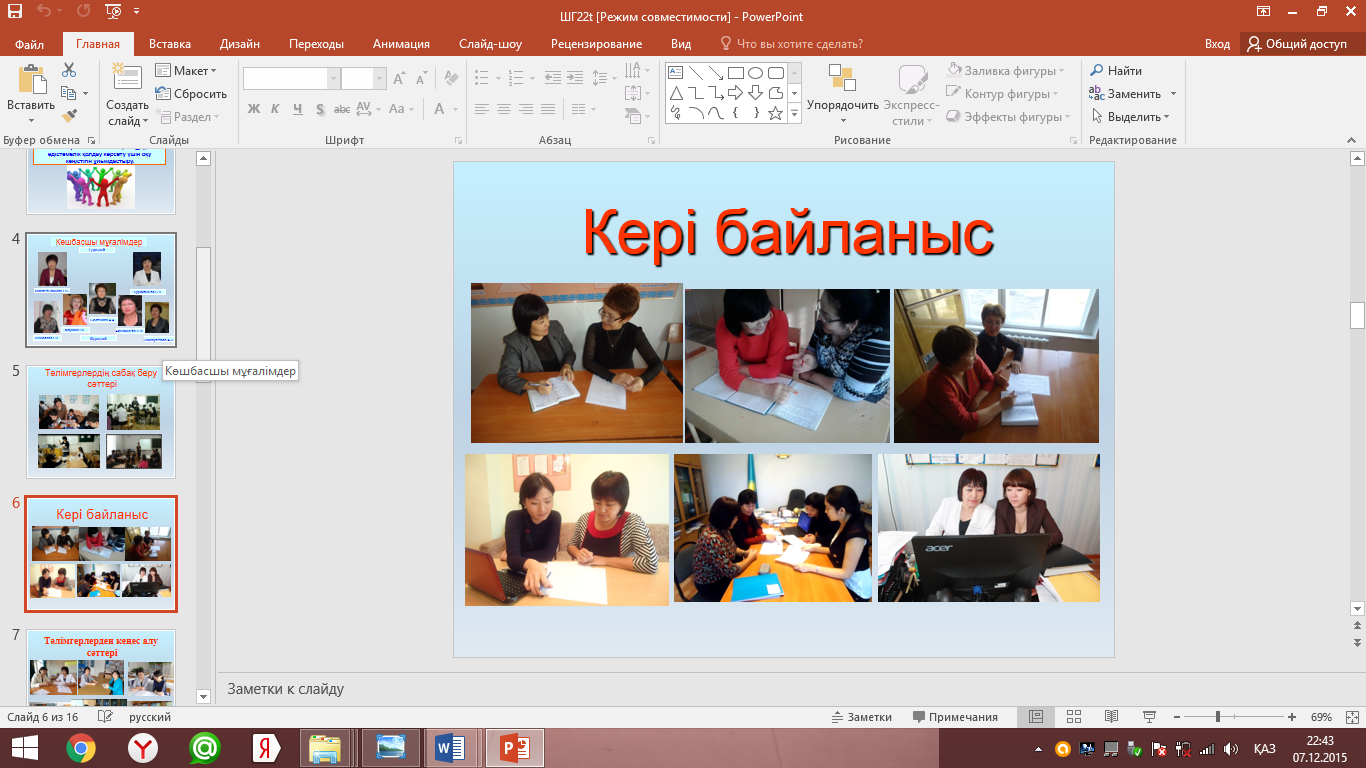Click the Примечания comments button

click(x=955, y=717)
